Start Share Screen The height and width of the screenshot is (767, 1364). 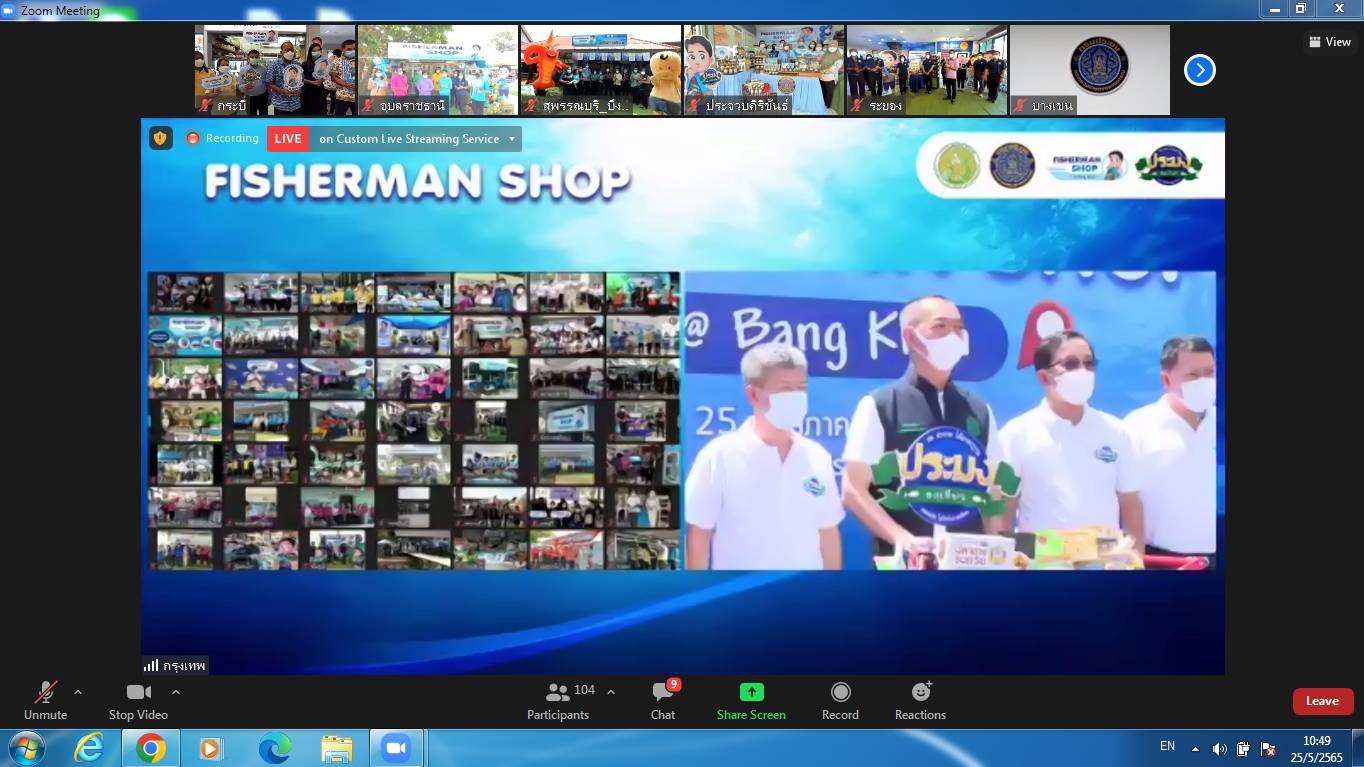[751, 701]
